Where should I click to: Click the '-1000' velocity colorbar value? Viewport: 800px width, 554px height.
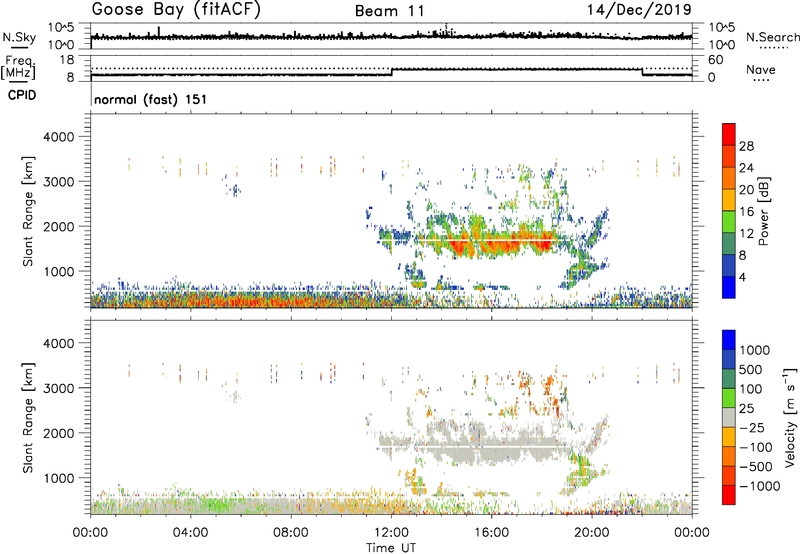click(759, 486)
